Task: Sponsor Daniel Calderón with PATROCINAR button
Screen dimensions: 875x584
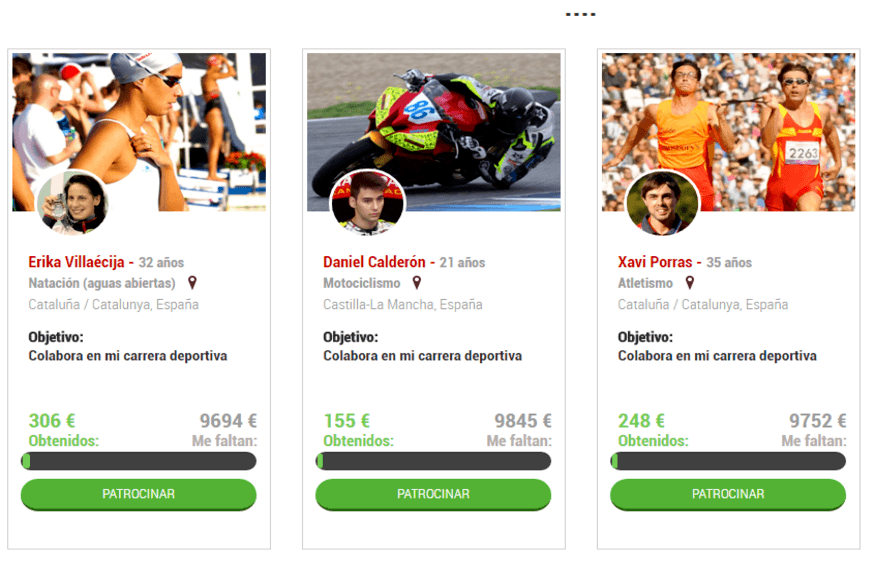Action: [x=433, y=494]
